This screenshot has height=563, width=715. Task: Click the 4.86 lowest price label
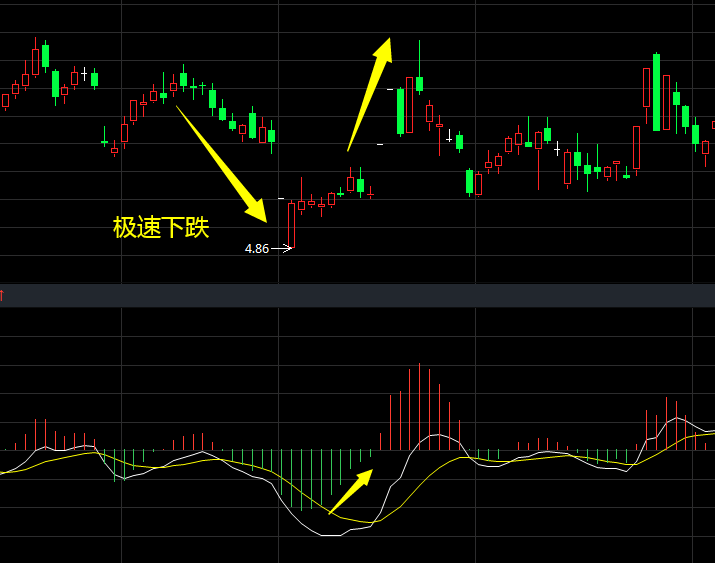[x=257, y=248]
